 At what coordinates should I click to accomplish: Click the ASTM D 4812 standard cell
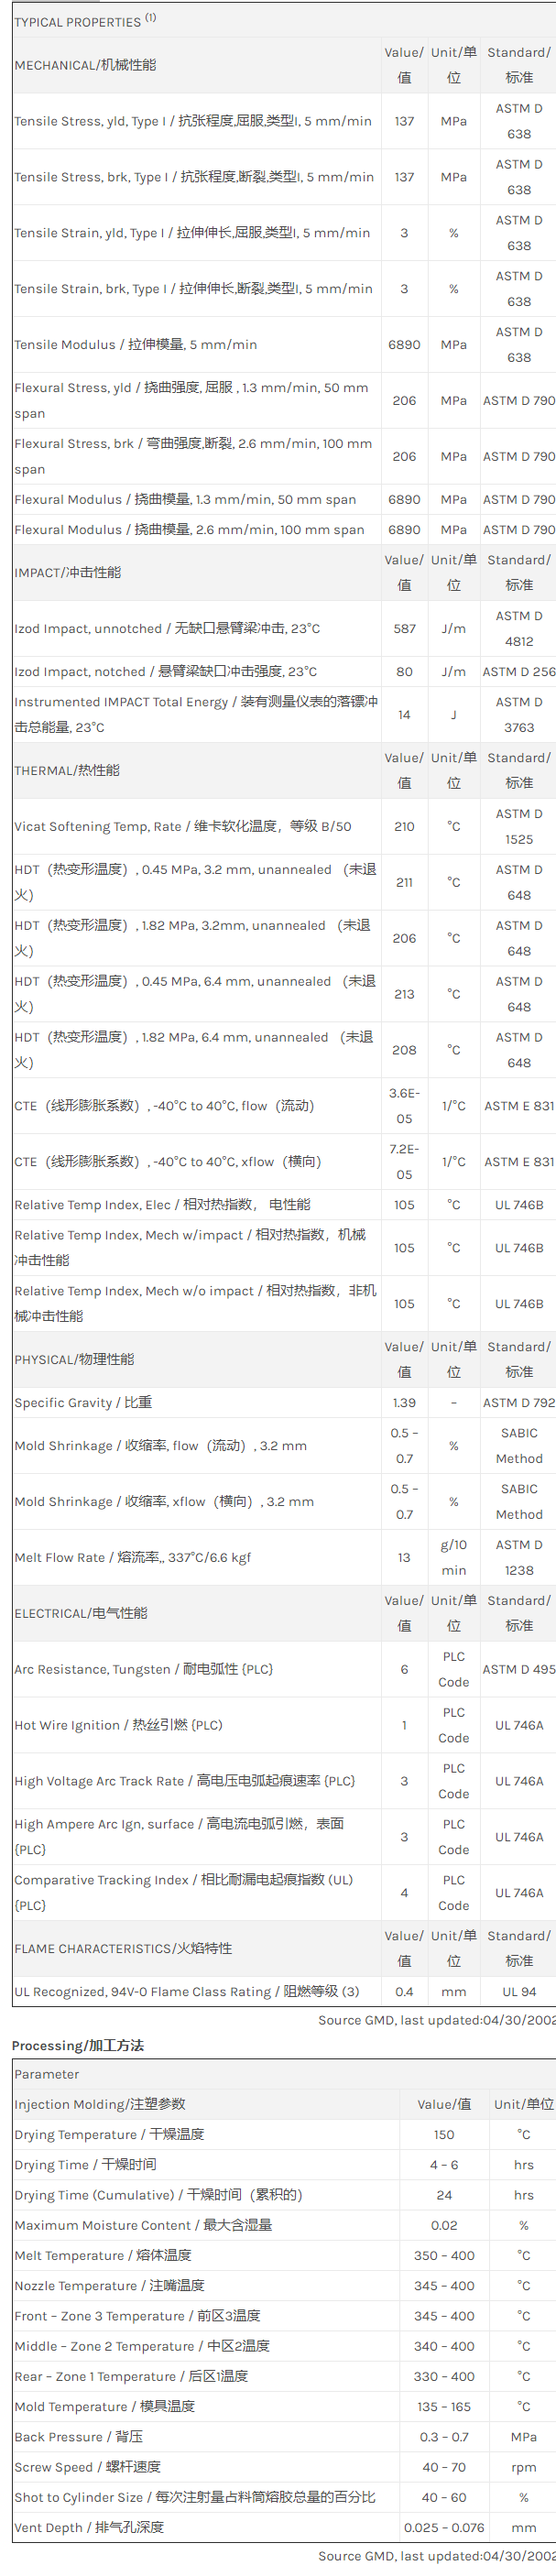point(518,629)
